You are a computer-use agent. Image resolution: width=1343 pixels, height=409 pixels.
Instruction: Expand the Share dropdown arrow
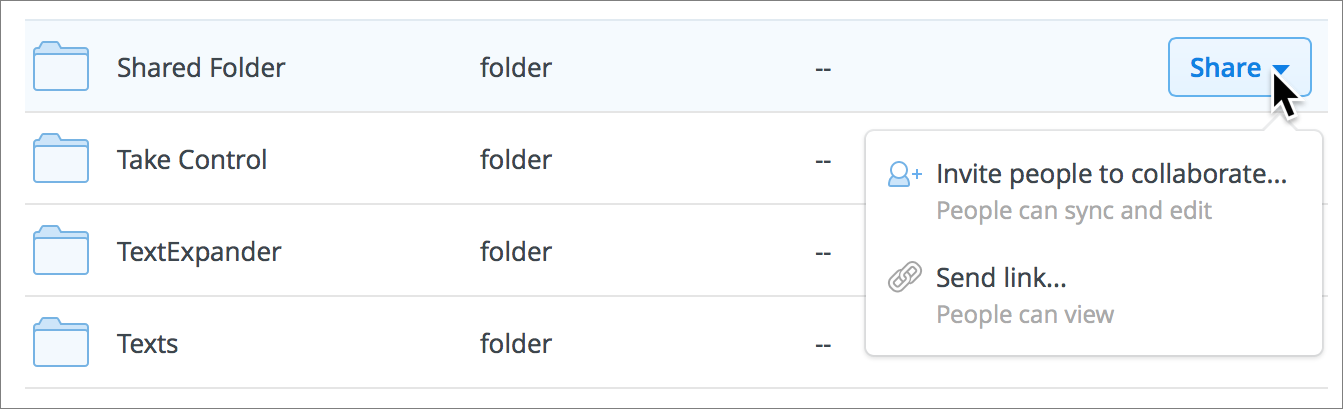(1281, 69)
